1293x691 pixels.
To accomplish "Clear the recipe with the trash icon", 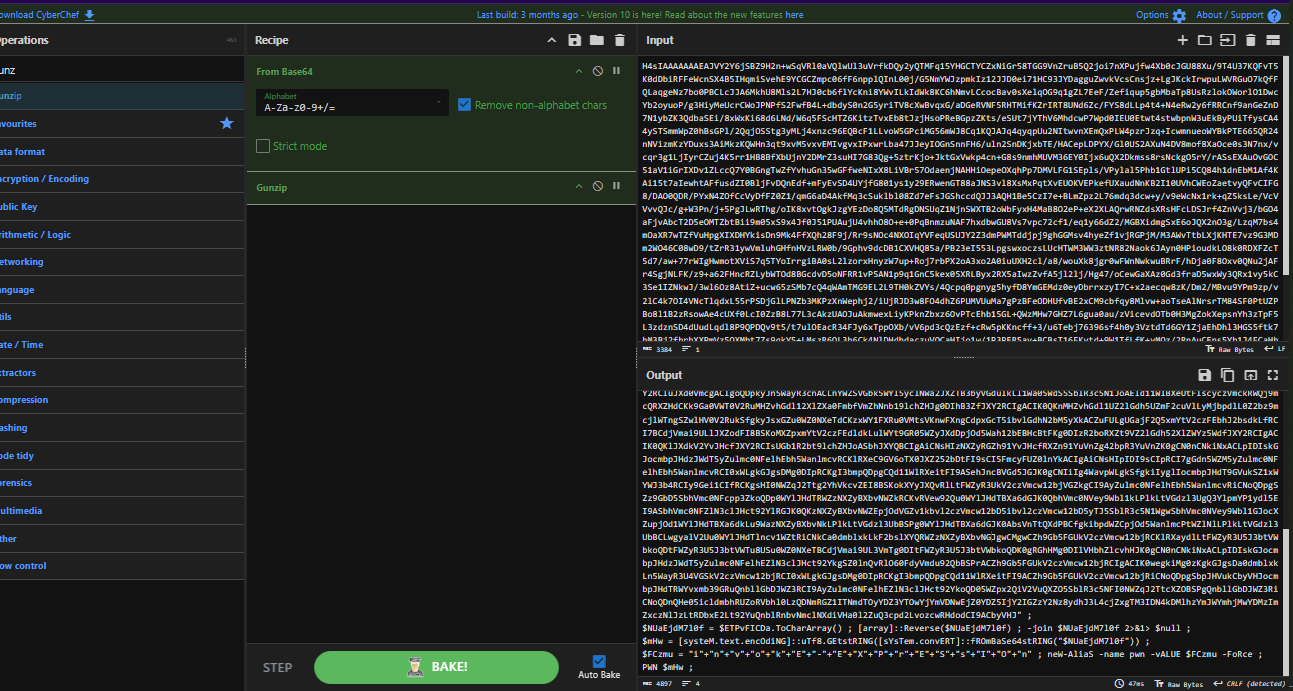I will coord(619,40).
